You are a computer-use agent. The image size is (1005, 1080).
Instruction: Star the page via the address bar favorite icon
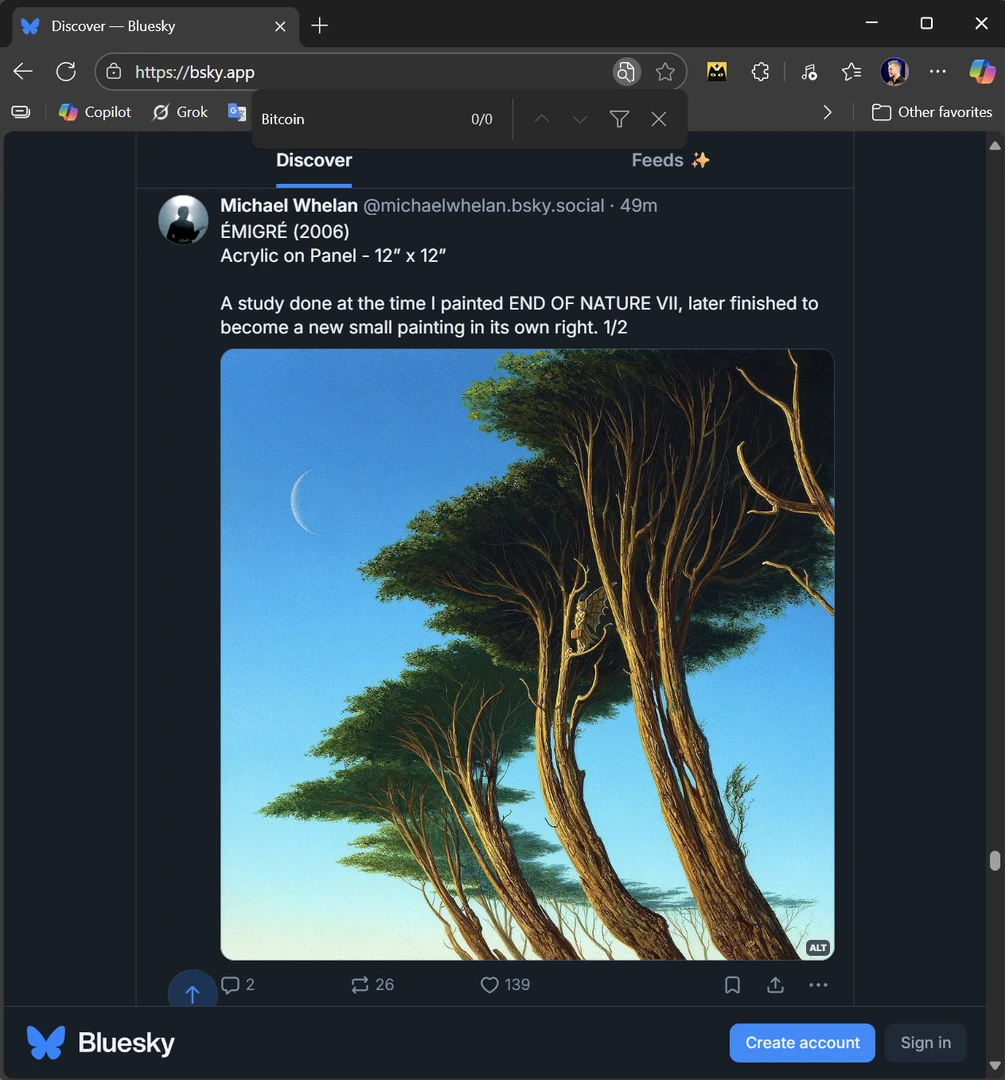pos(666,71)
